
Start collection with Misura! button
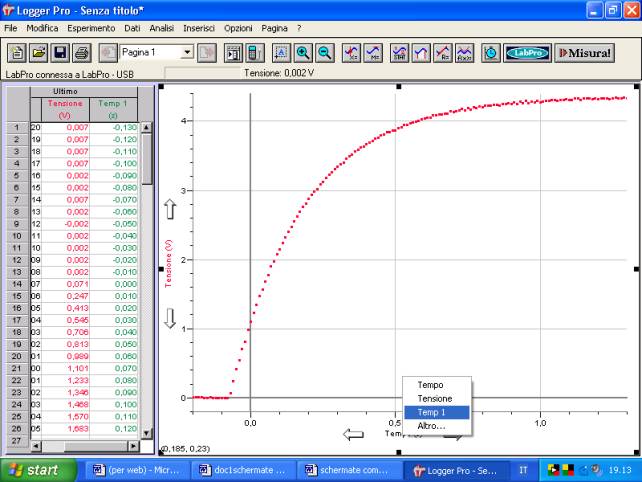585,53
